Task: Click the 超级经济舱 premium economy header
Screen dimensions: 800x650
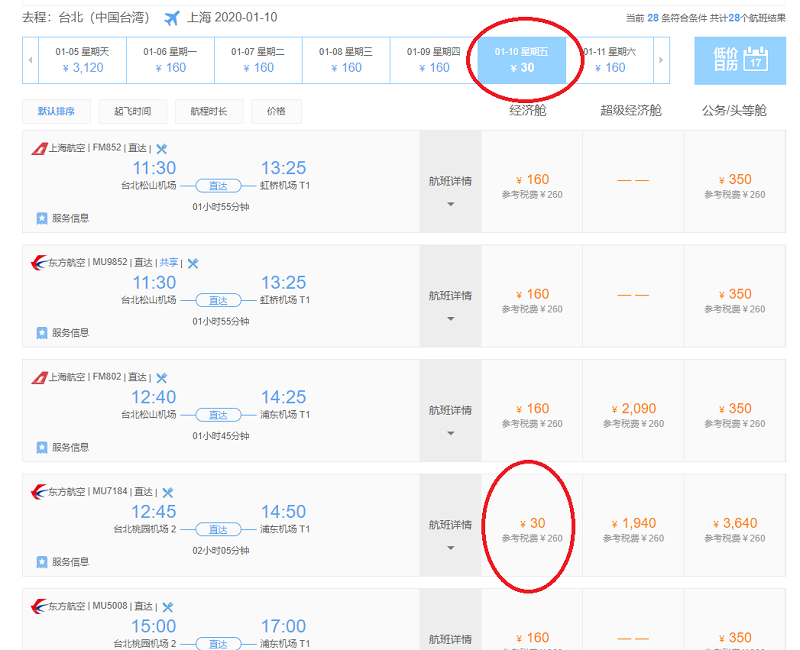Action: coord(631,110)
